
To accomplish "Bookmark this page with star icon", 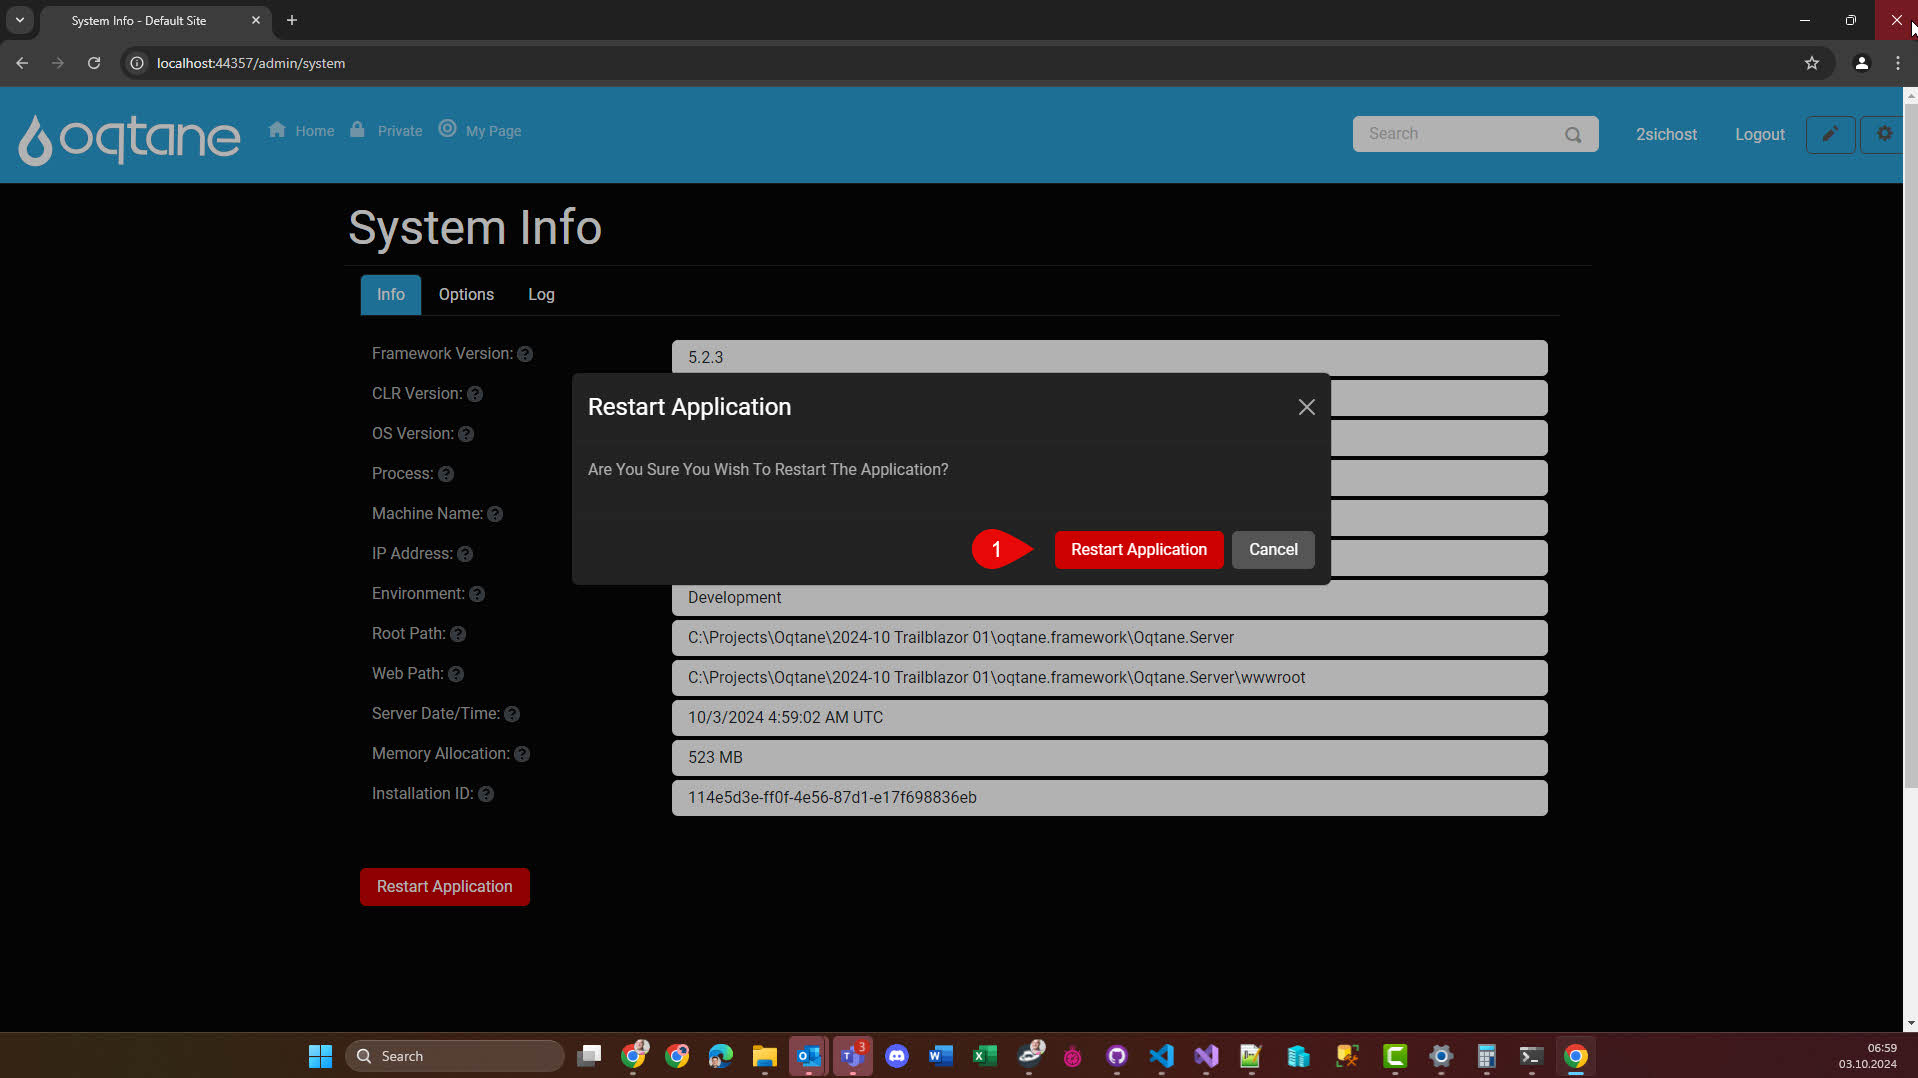I will point(1811,63).
